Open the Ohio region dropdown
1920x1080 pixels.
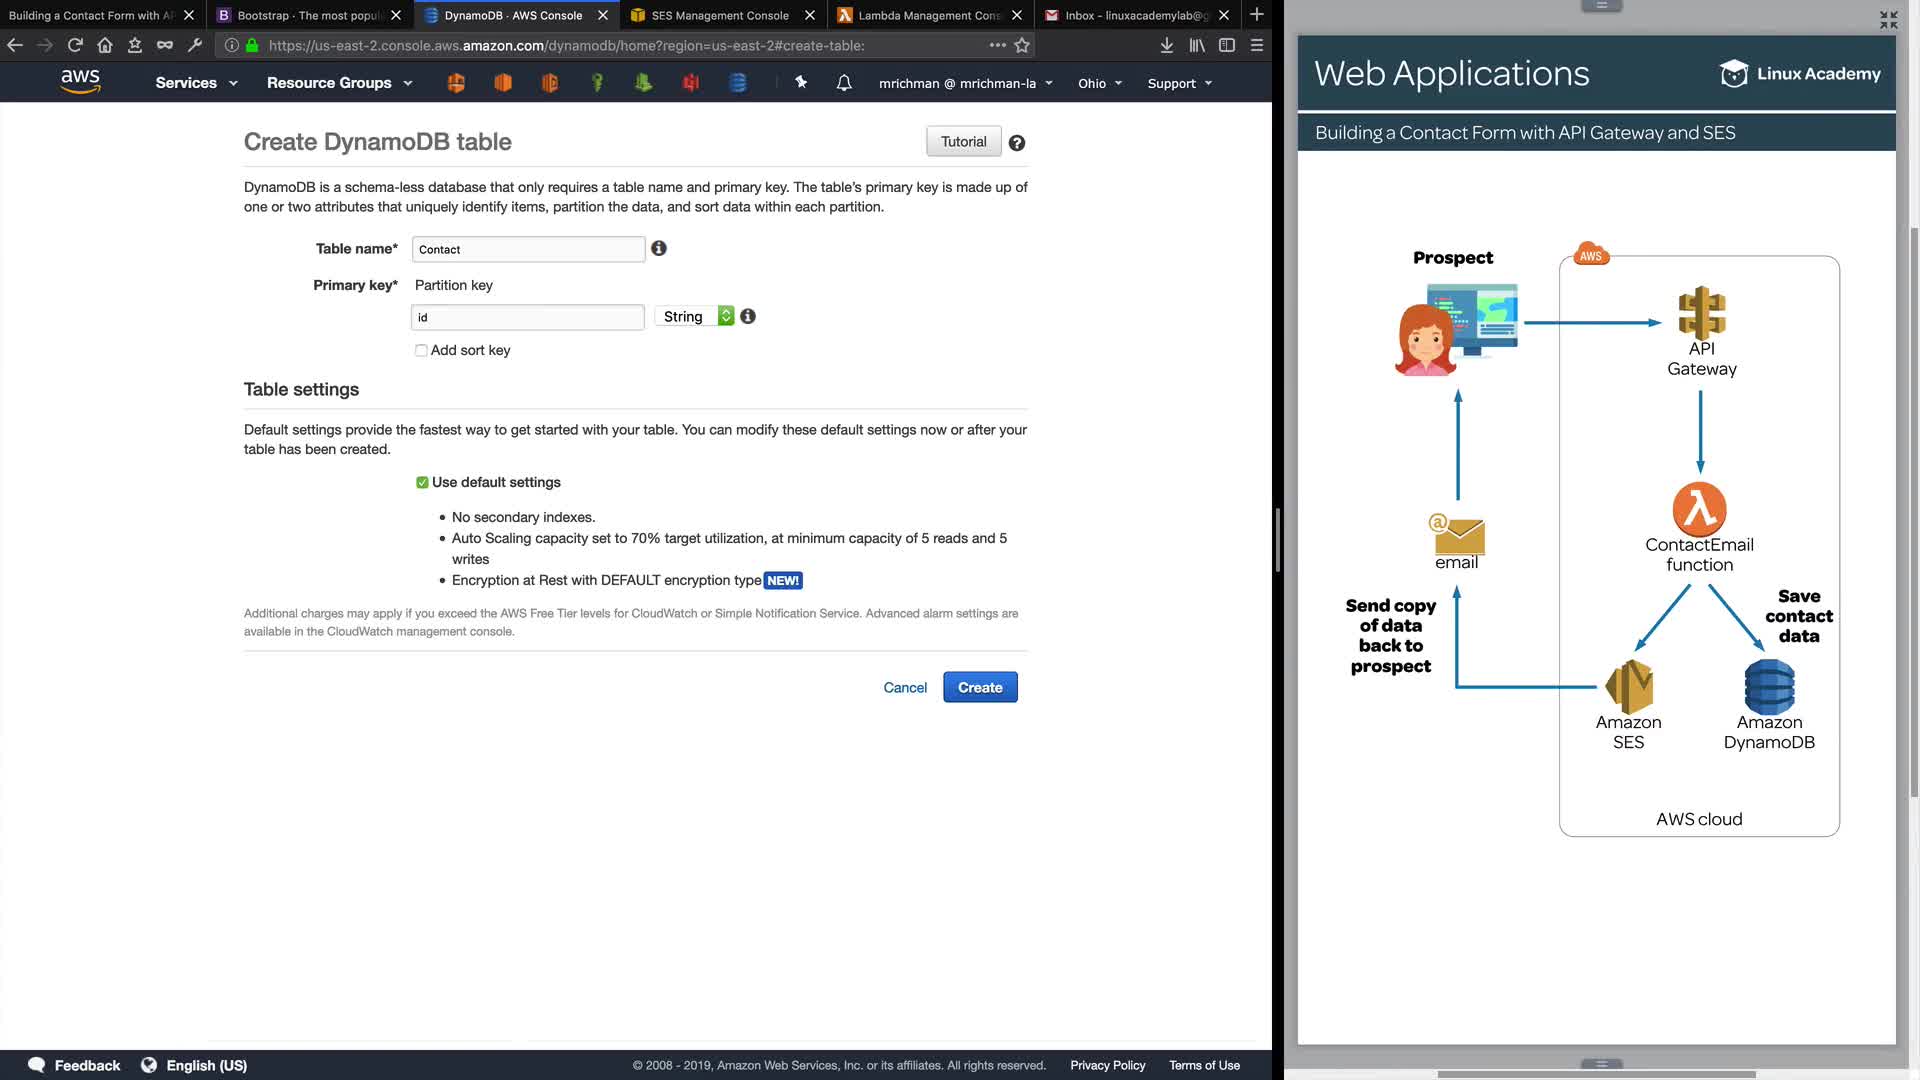[x=1100, y=83]
